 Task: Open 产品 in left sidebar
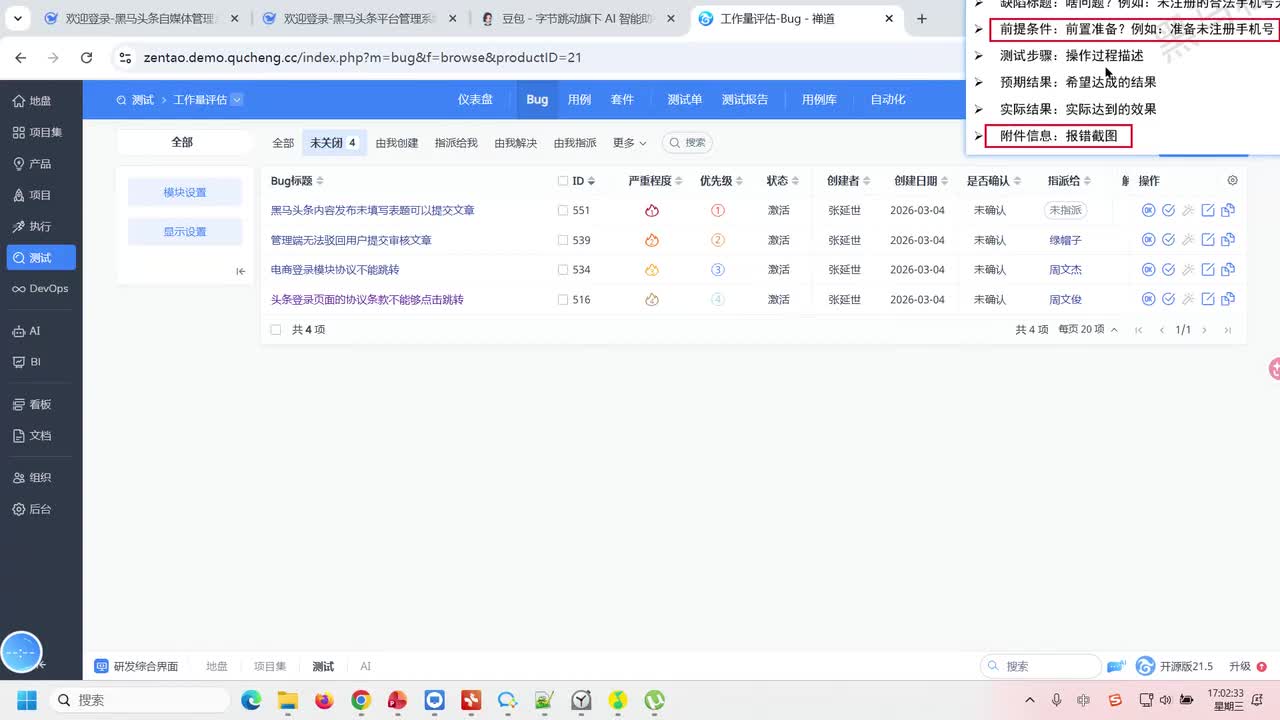tap(32, 164)
